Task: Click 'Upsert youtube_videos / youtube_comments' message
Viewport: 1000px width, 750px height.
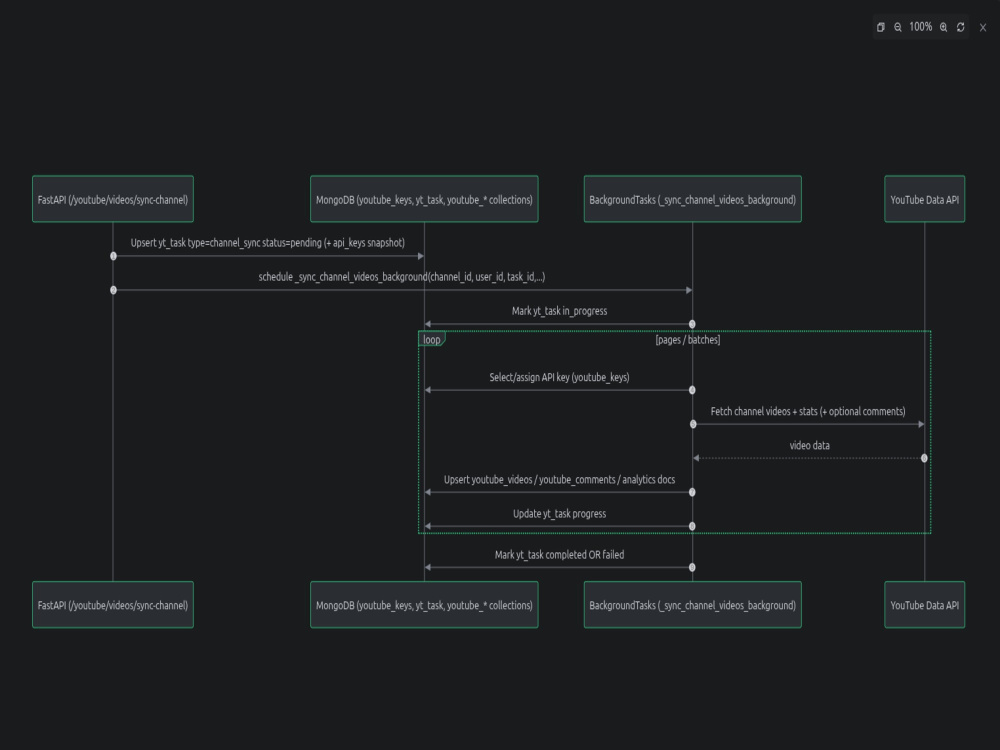Action: pyautogui.click(x=559, y=480)
